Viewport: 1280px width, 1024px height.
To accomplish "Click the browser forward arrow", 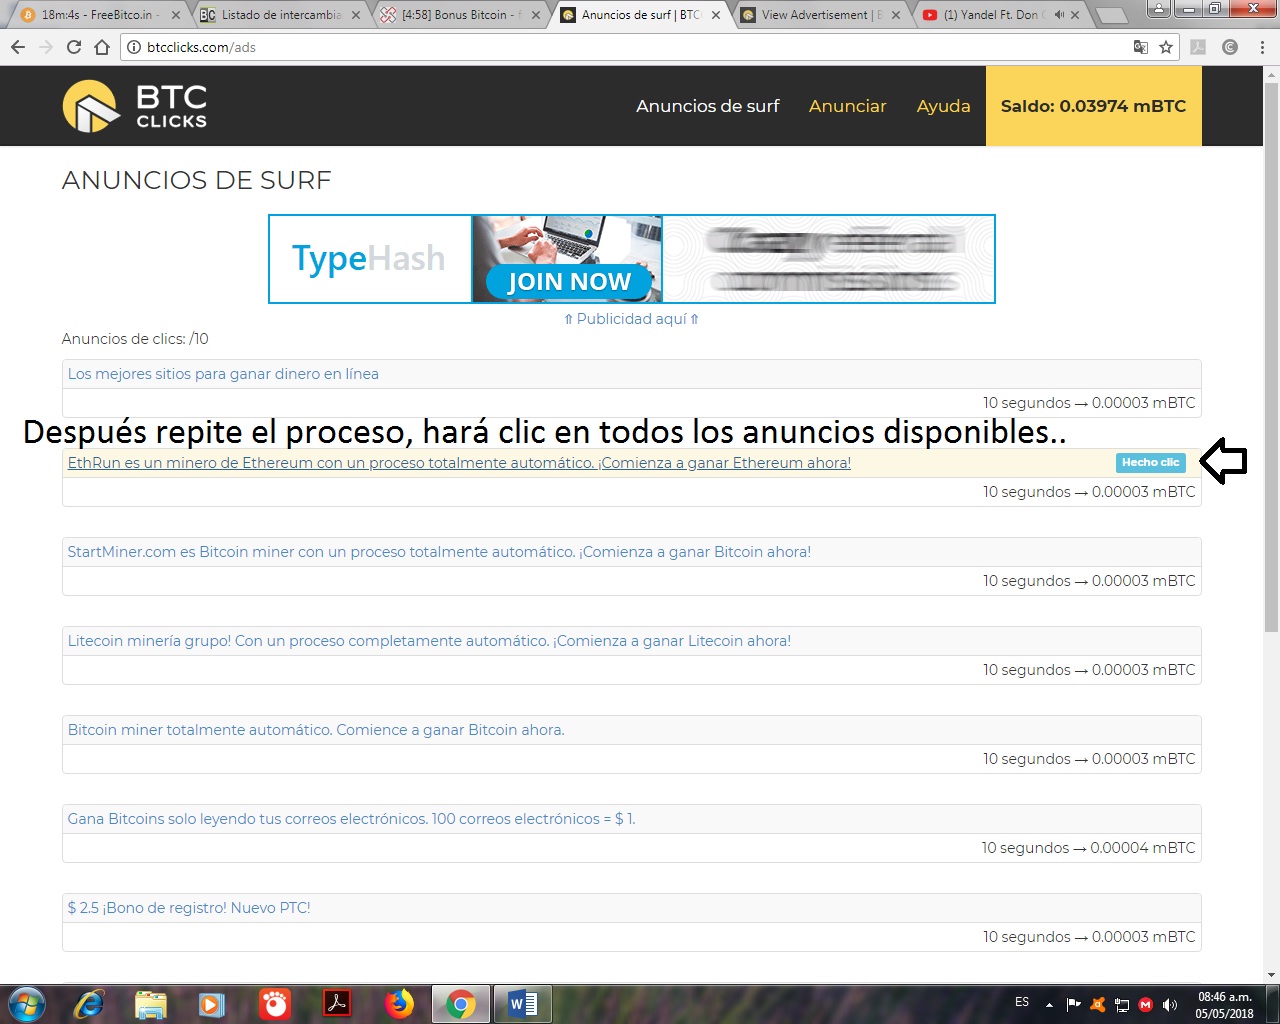I will [x=46, y=47].
